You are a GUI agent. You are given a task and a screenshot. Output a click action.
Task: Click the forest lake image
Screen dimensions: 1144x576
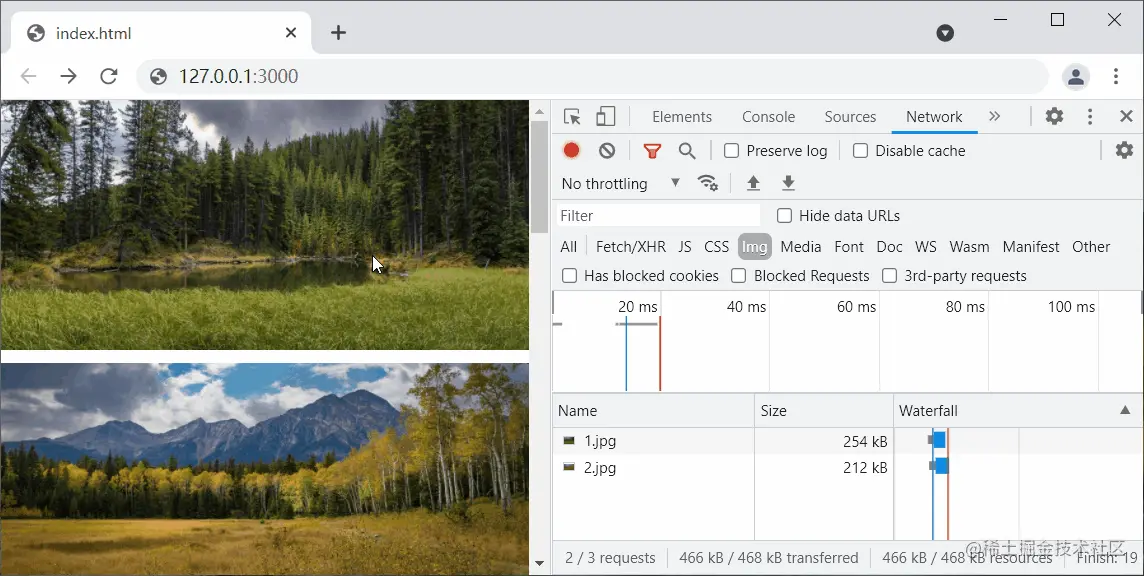coord(264,225)
